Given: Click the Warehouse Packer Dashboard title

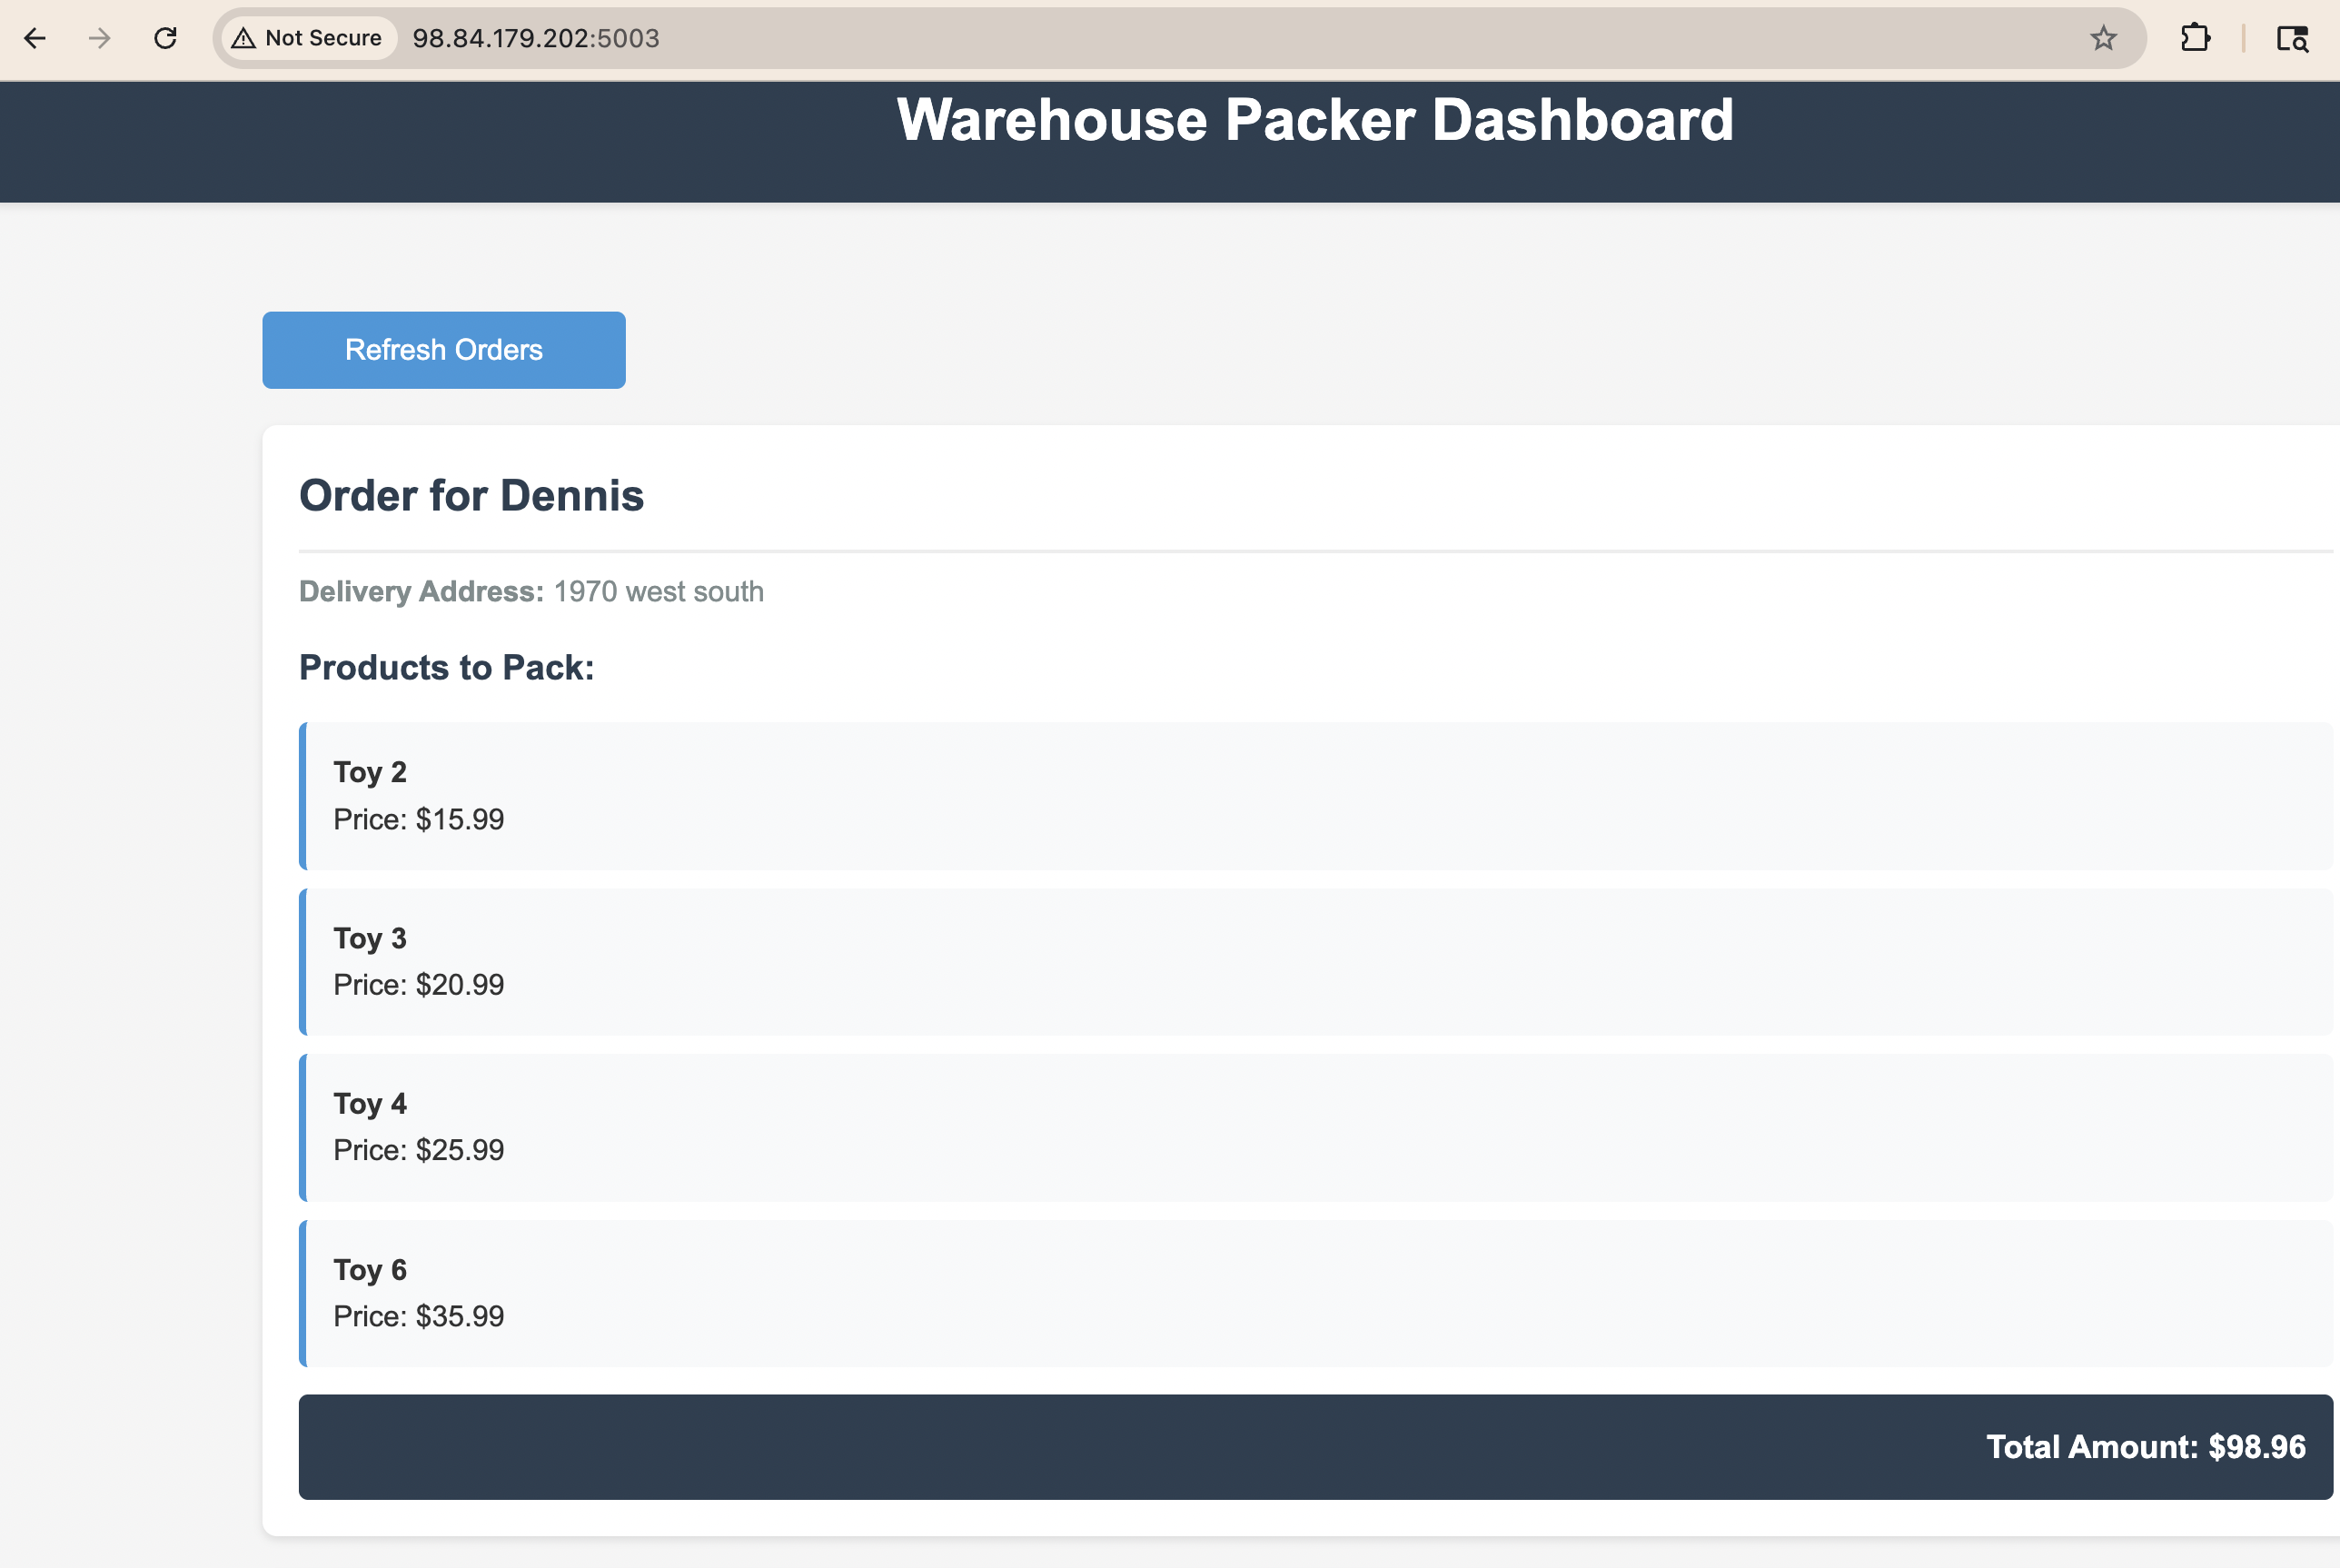Looking at the screenshot, I should click(x=1314, y=120).
